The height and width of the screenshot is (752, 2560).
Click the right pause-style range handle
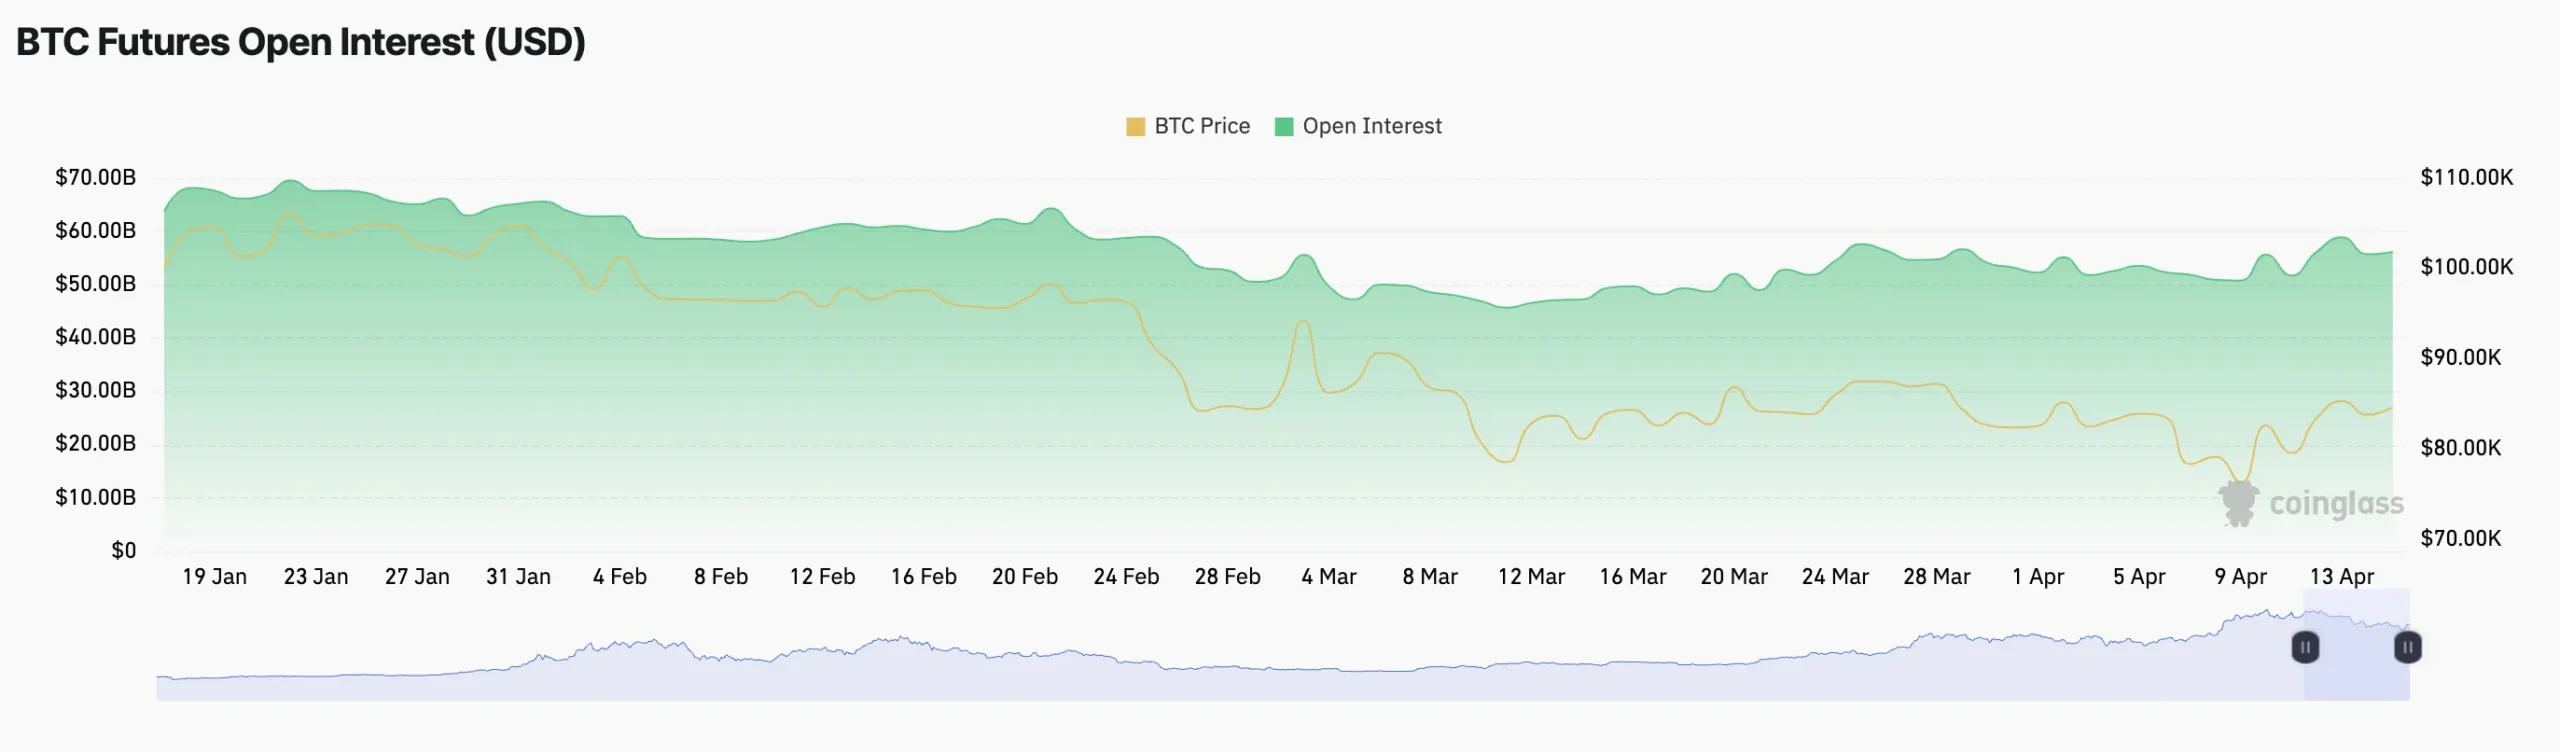click(2407, 648)
